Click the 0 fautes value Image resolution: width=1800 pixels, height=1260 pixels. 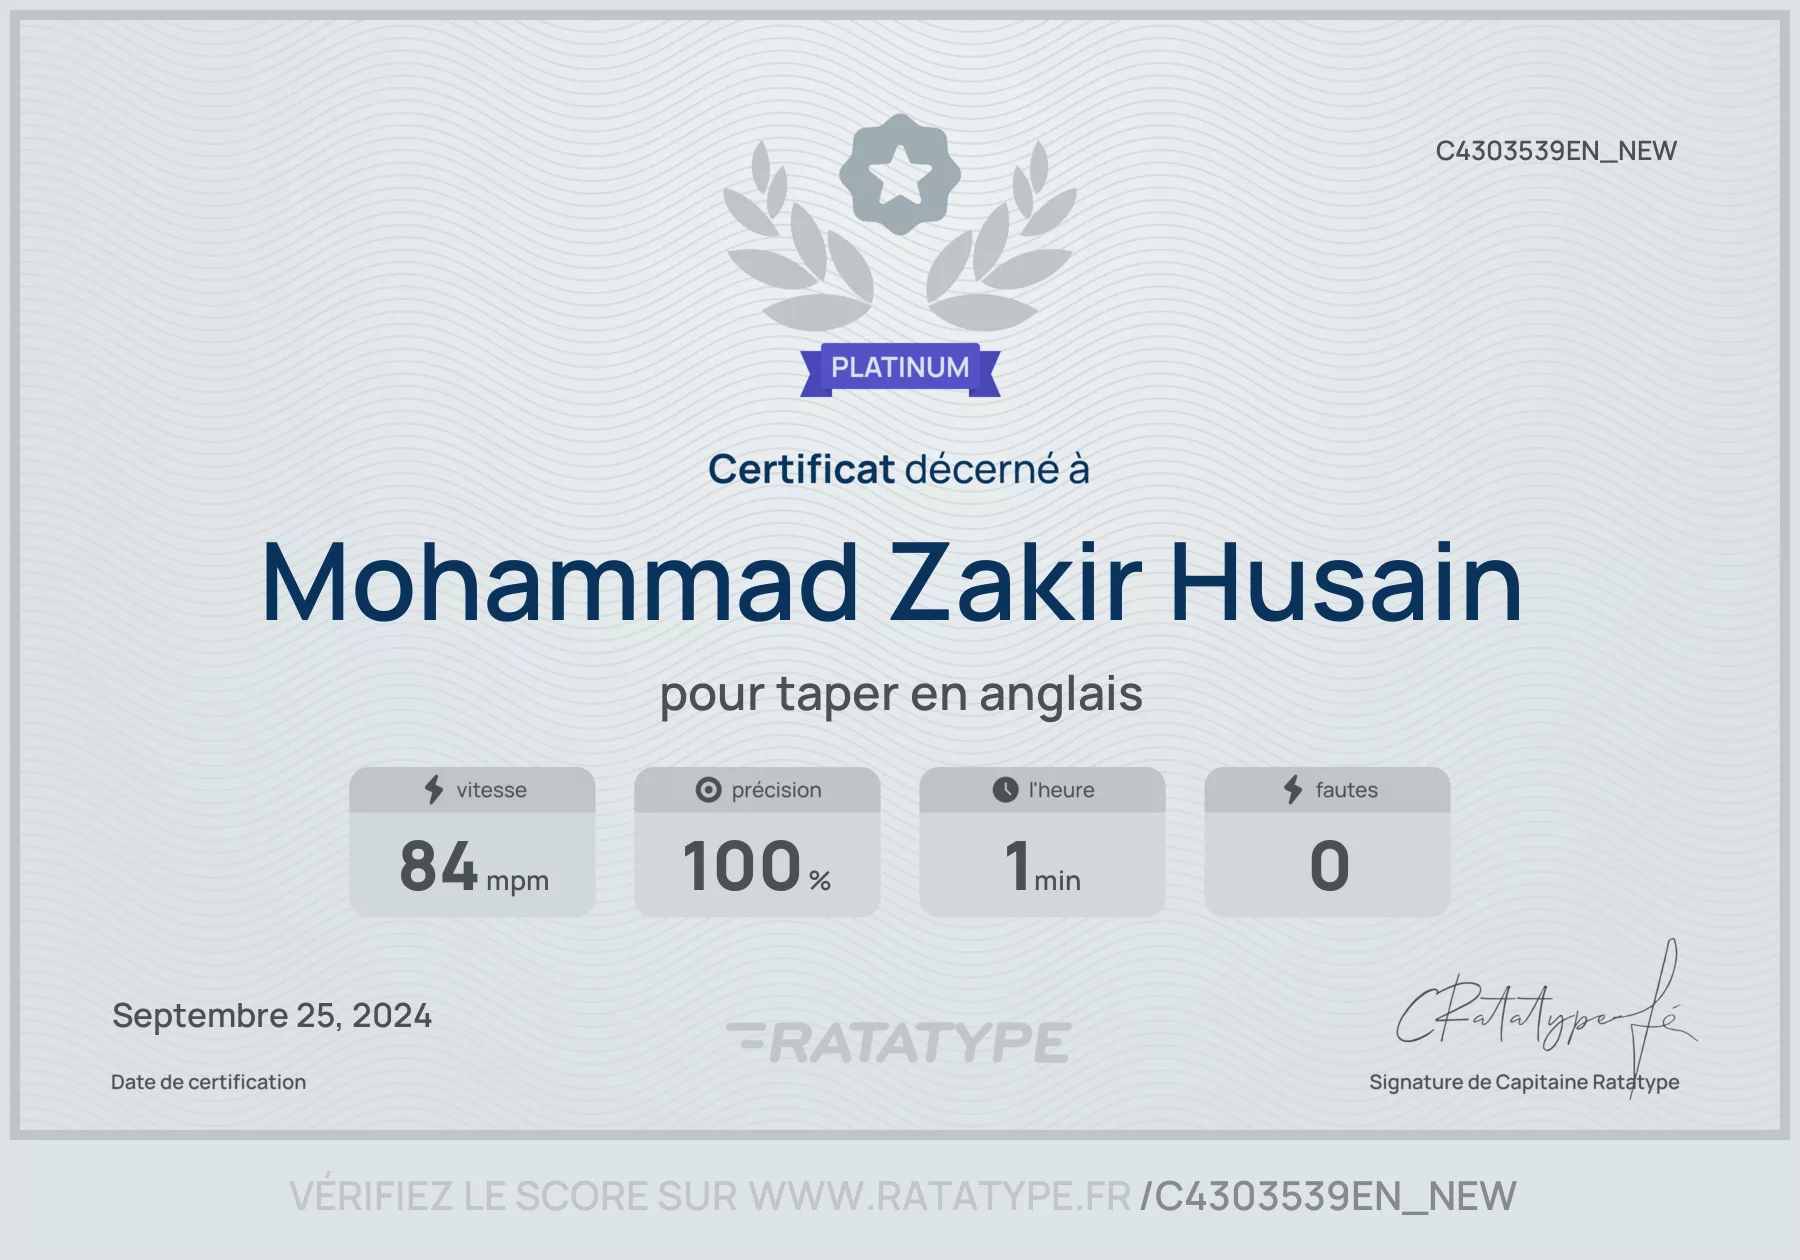[x=1329, y=866]
